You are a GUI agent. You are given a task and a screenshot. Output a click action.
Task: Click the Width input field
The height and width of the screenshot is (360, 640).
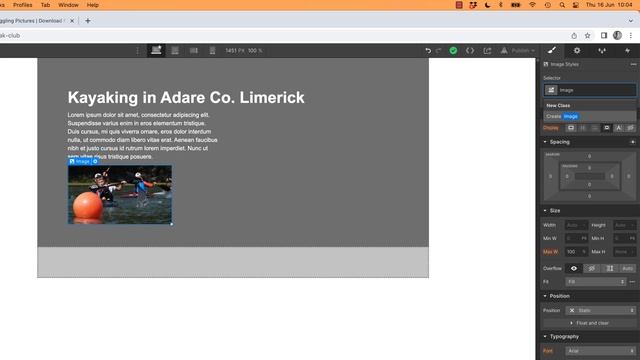576,225
